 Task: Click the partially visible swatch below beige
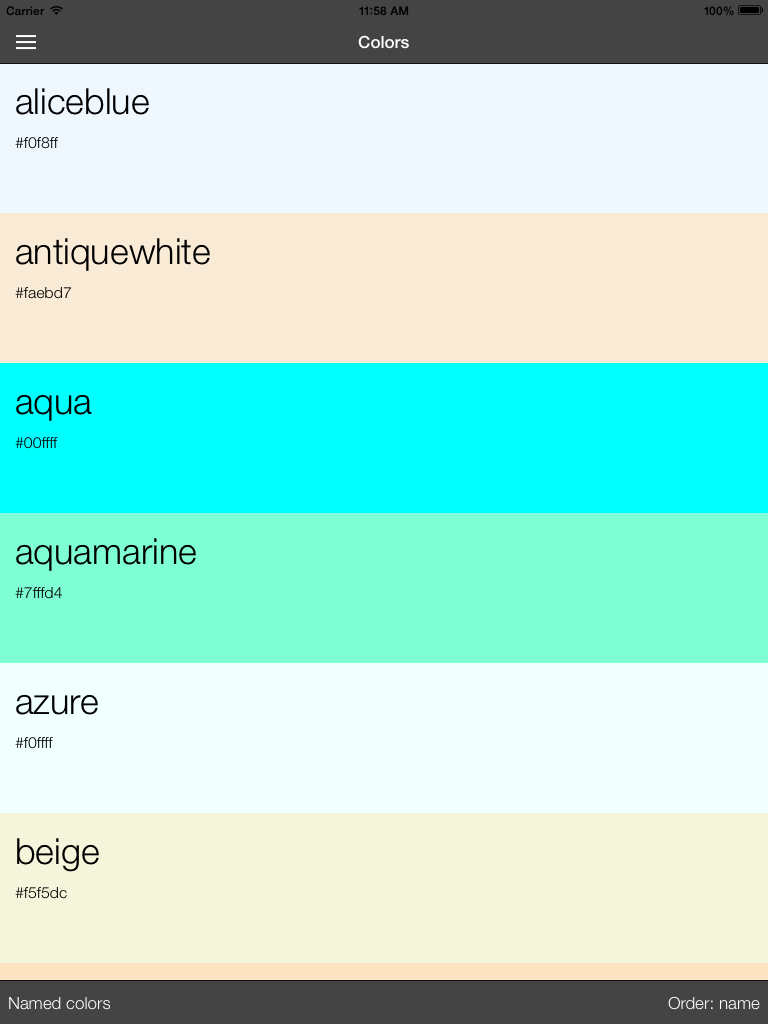point(384,971)
